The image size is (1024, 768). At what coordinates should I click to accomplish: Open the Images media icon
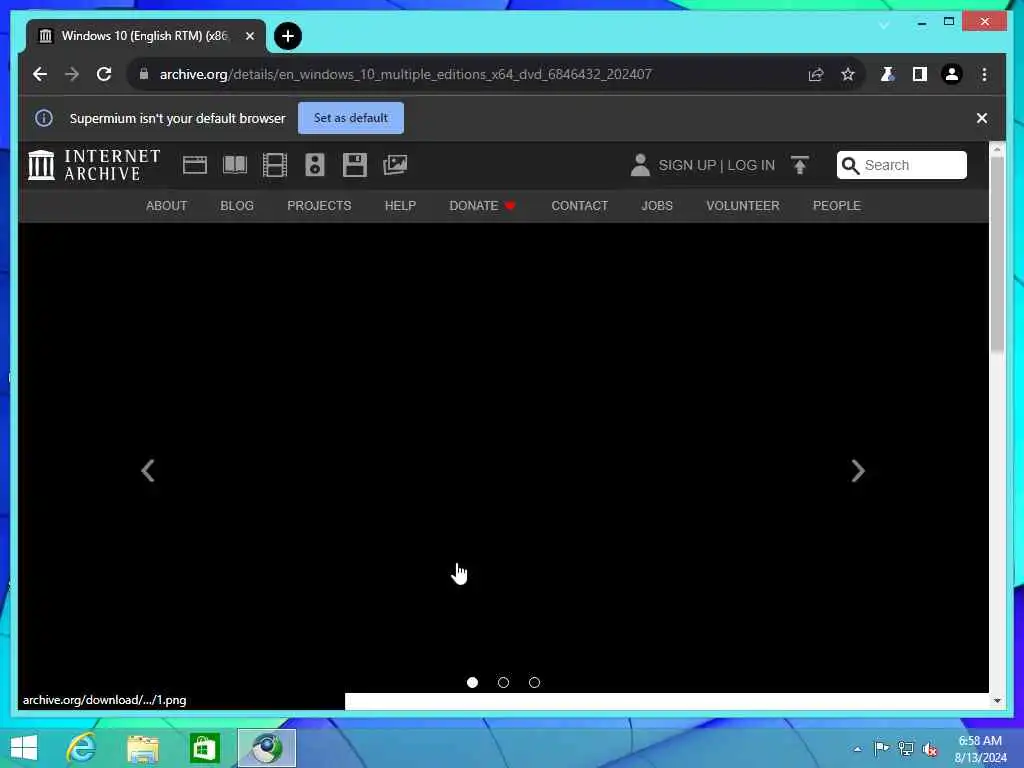395,165
